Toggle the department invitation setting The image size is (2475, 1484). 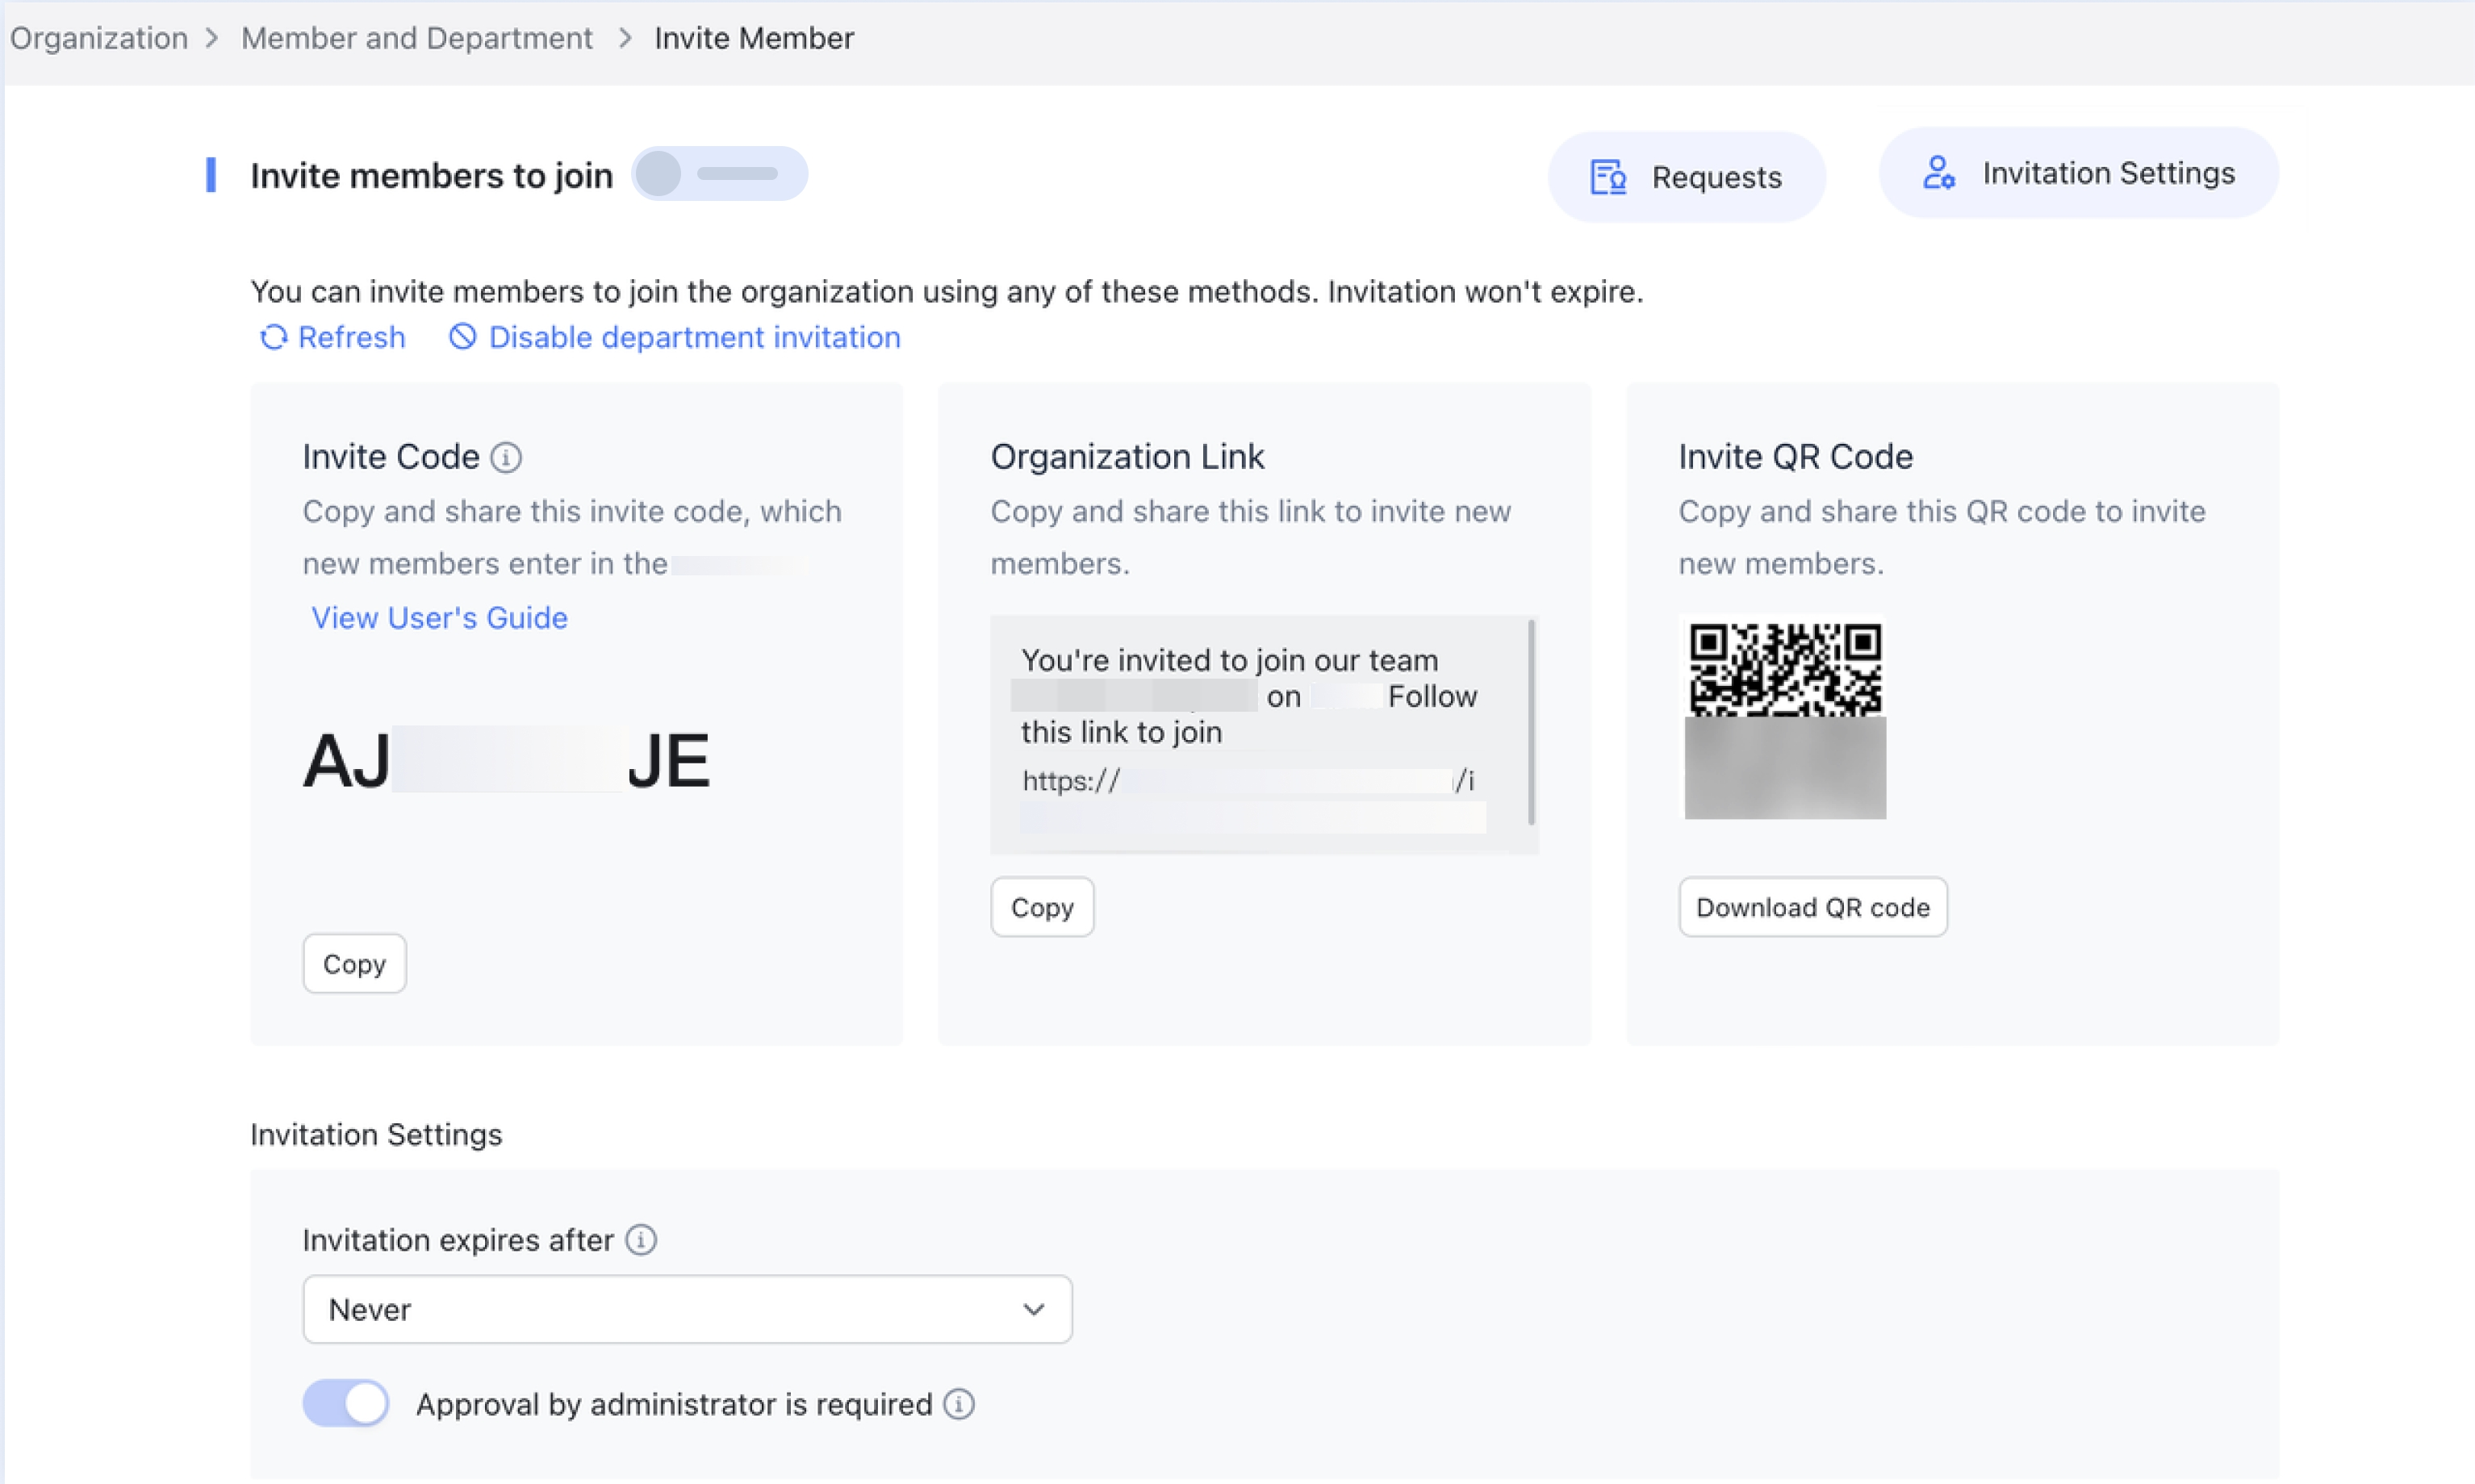pyautogui.click(x=693, y=338)
